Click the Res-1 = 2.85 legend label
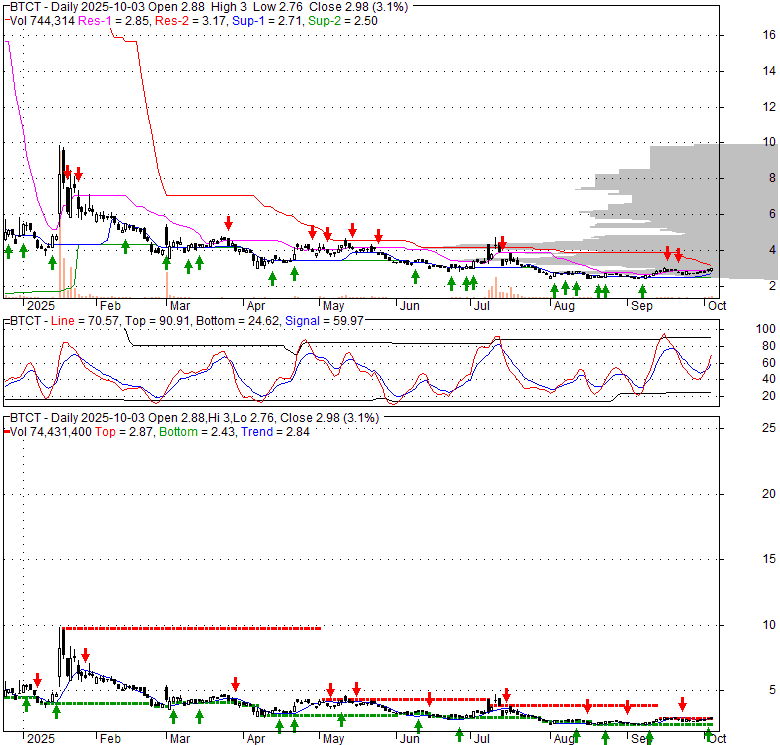 113,21
